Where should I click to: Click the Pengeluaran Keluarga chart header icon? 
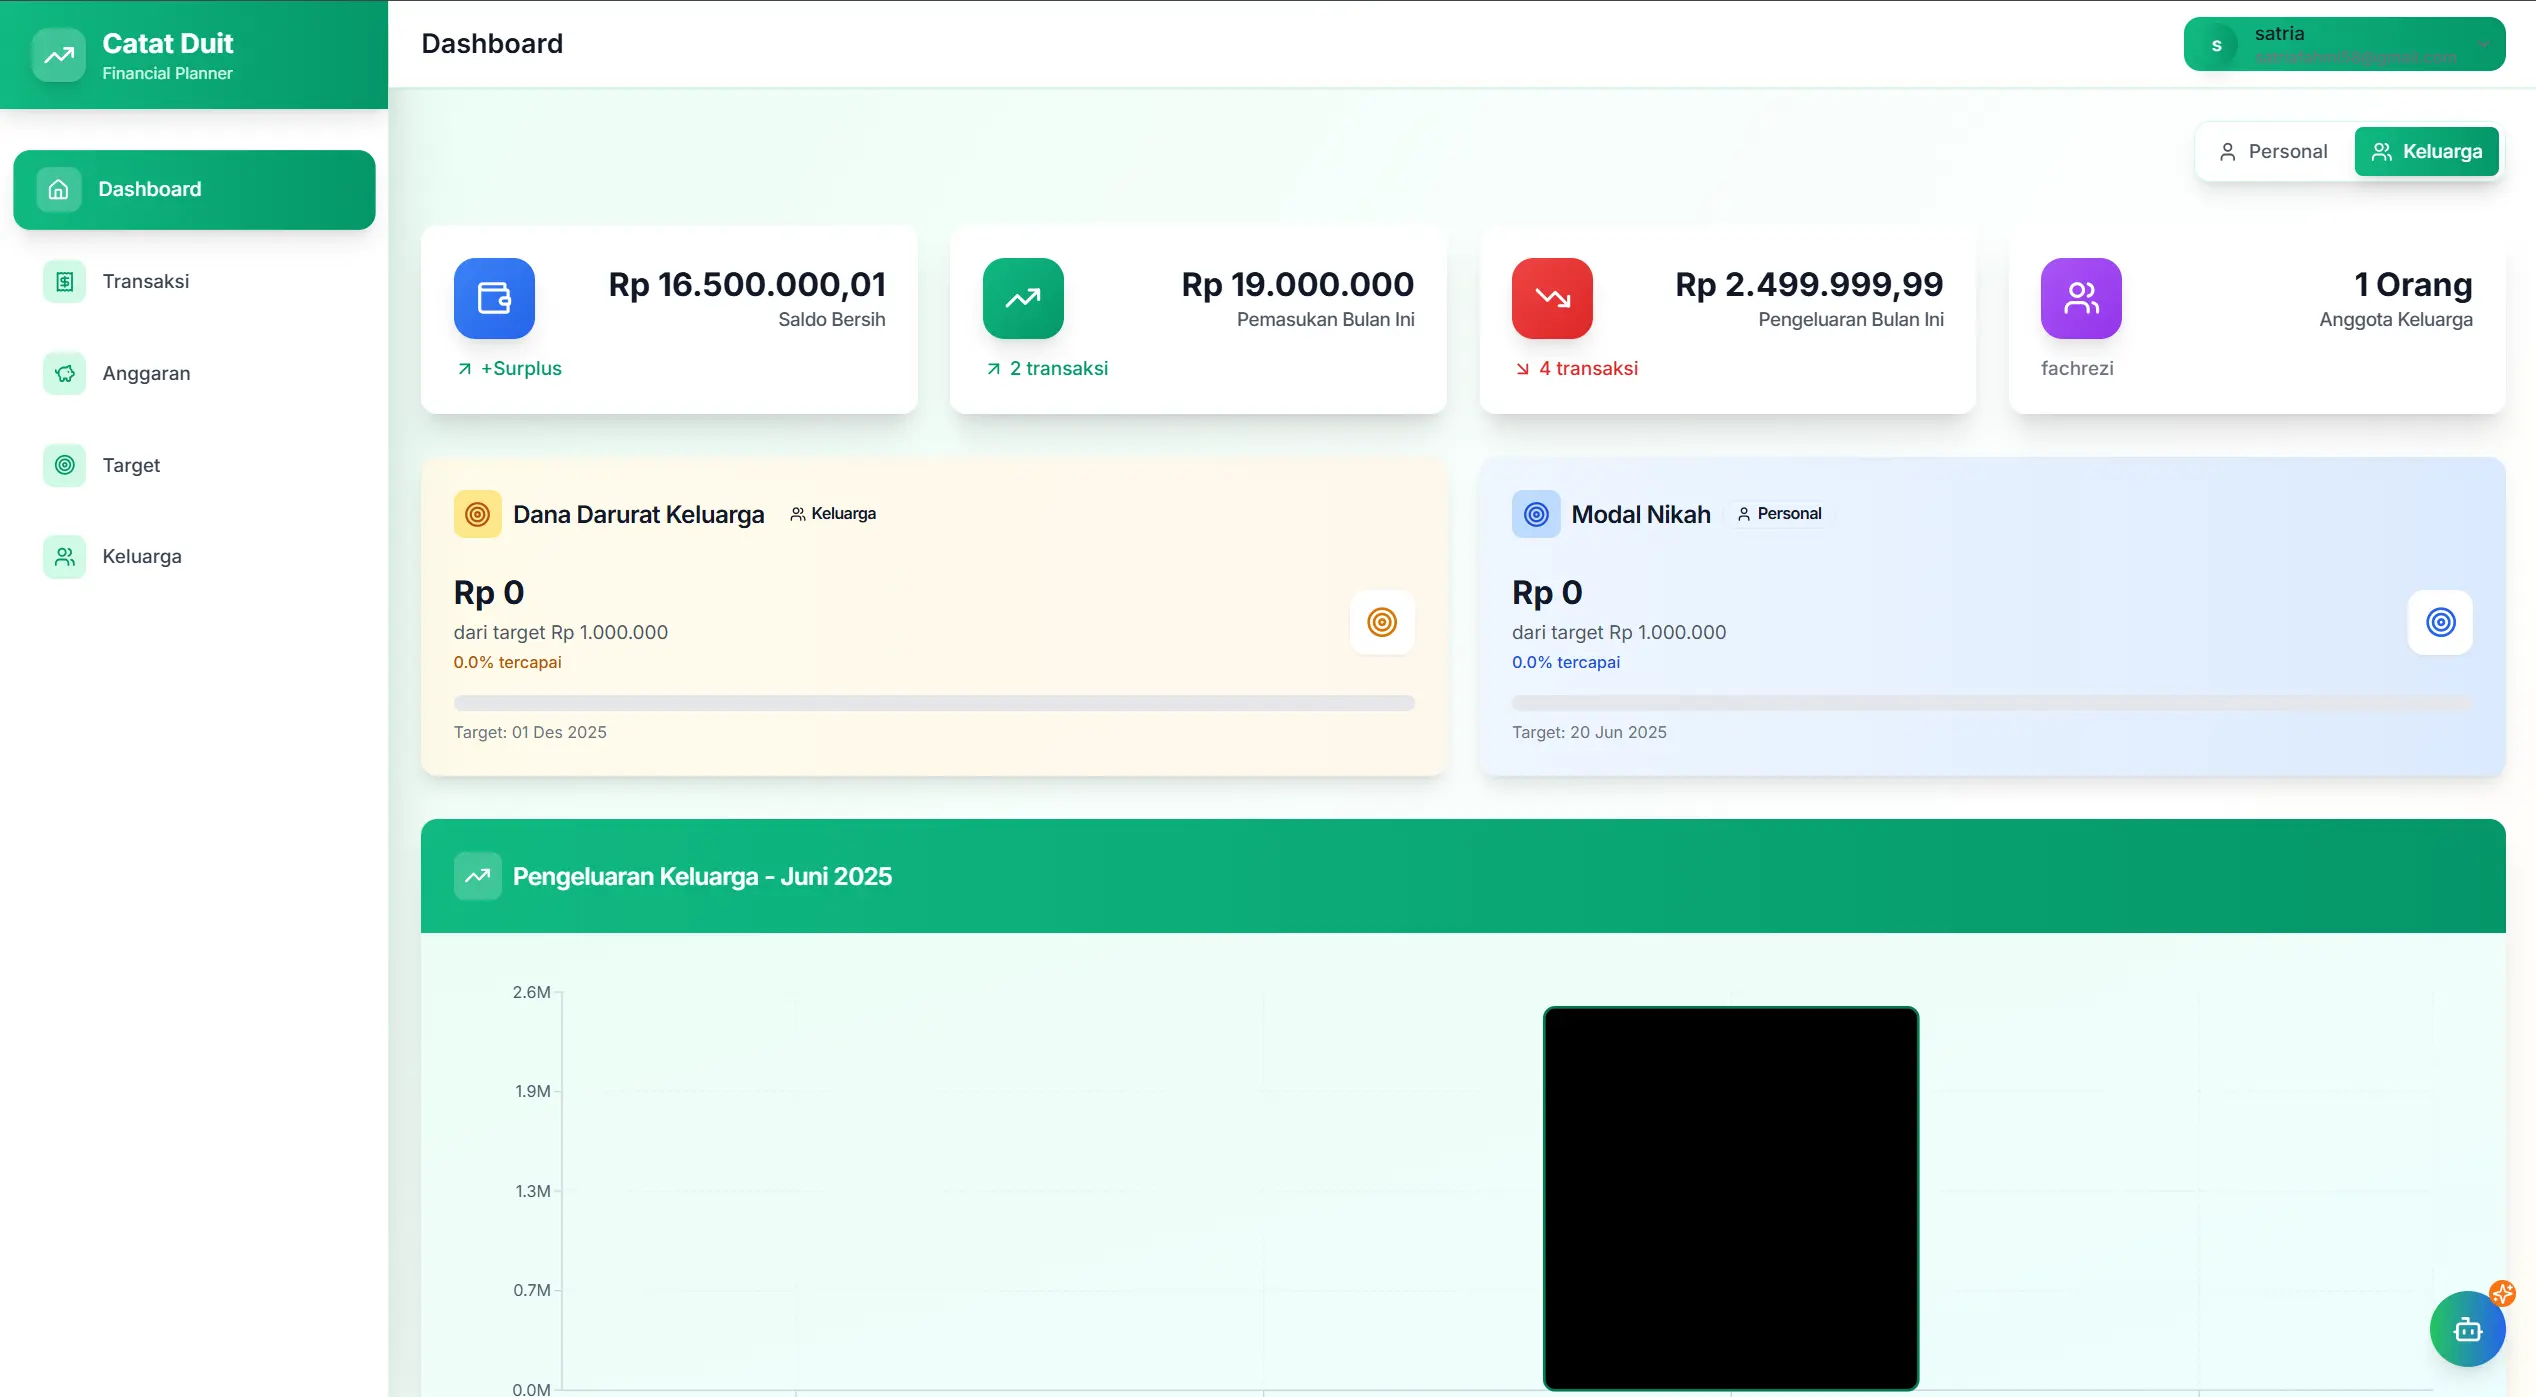pyautogui.click(x=478, y=876)
